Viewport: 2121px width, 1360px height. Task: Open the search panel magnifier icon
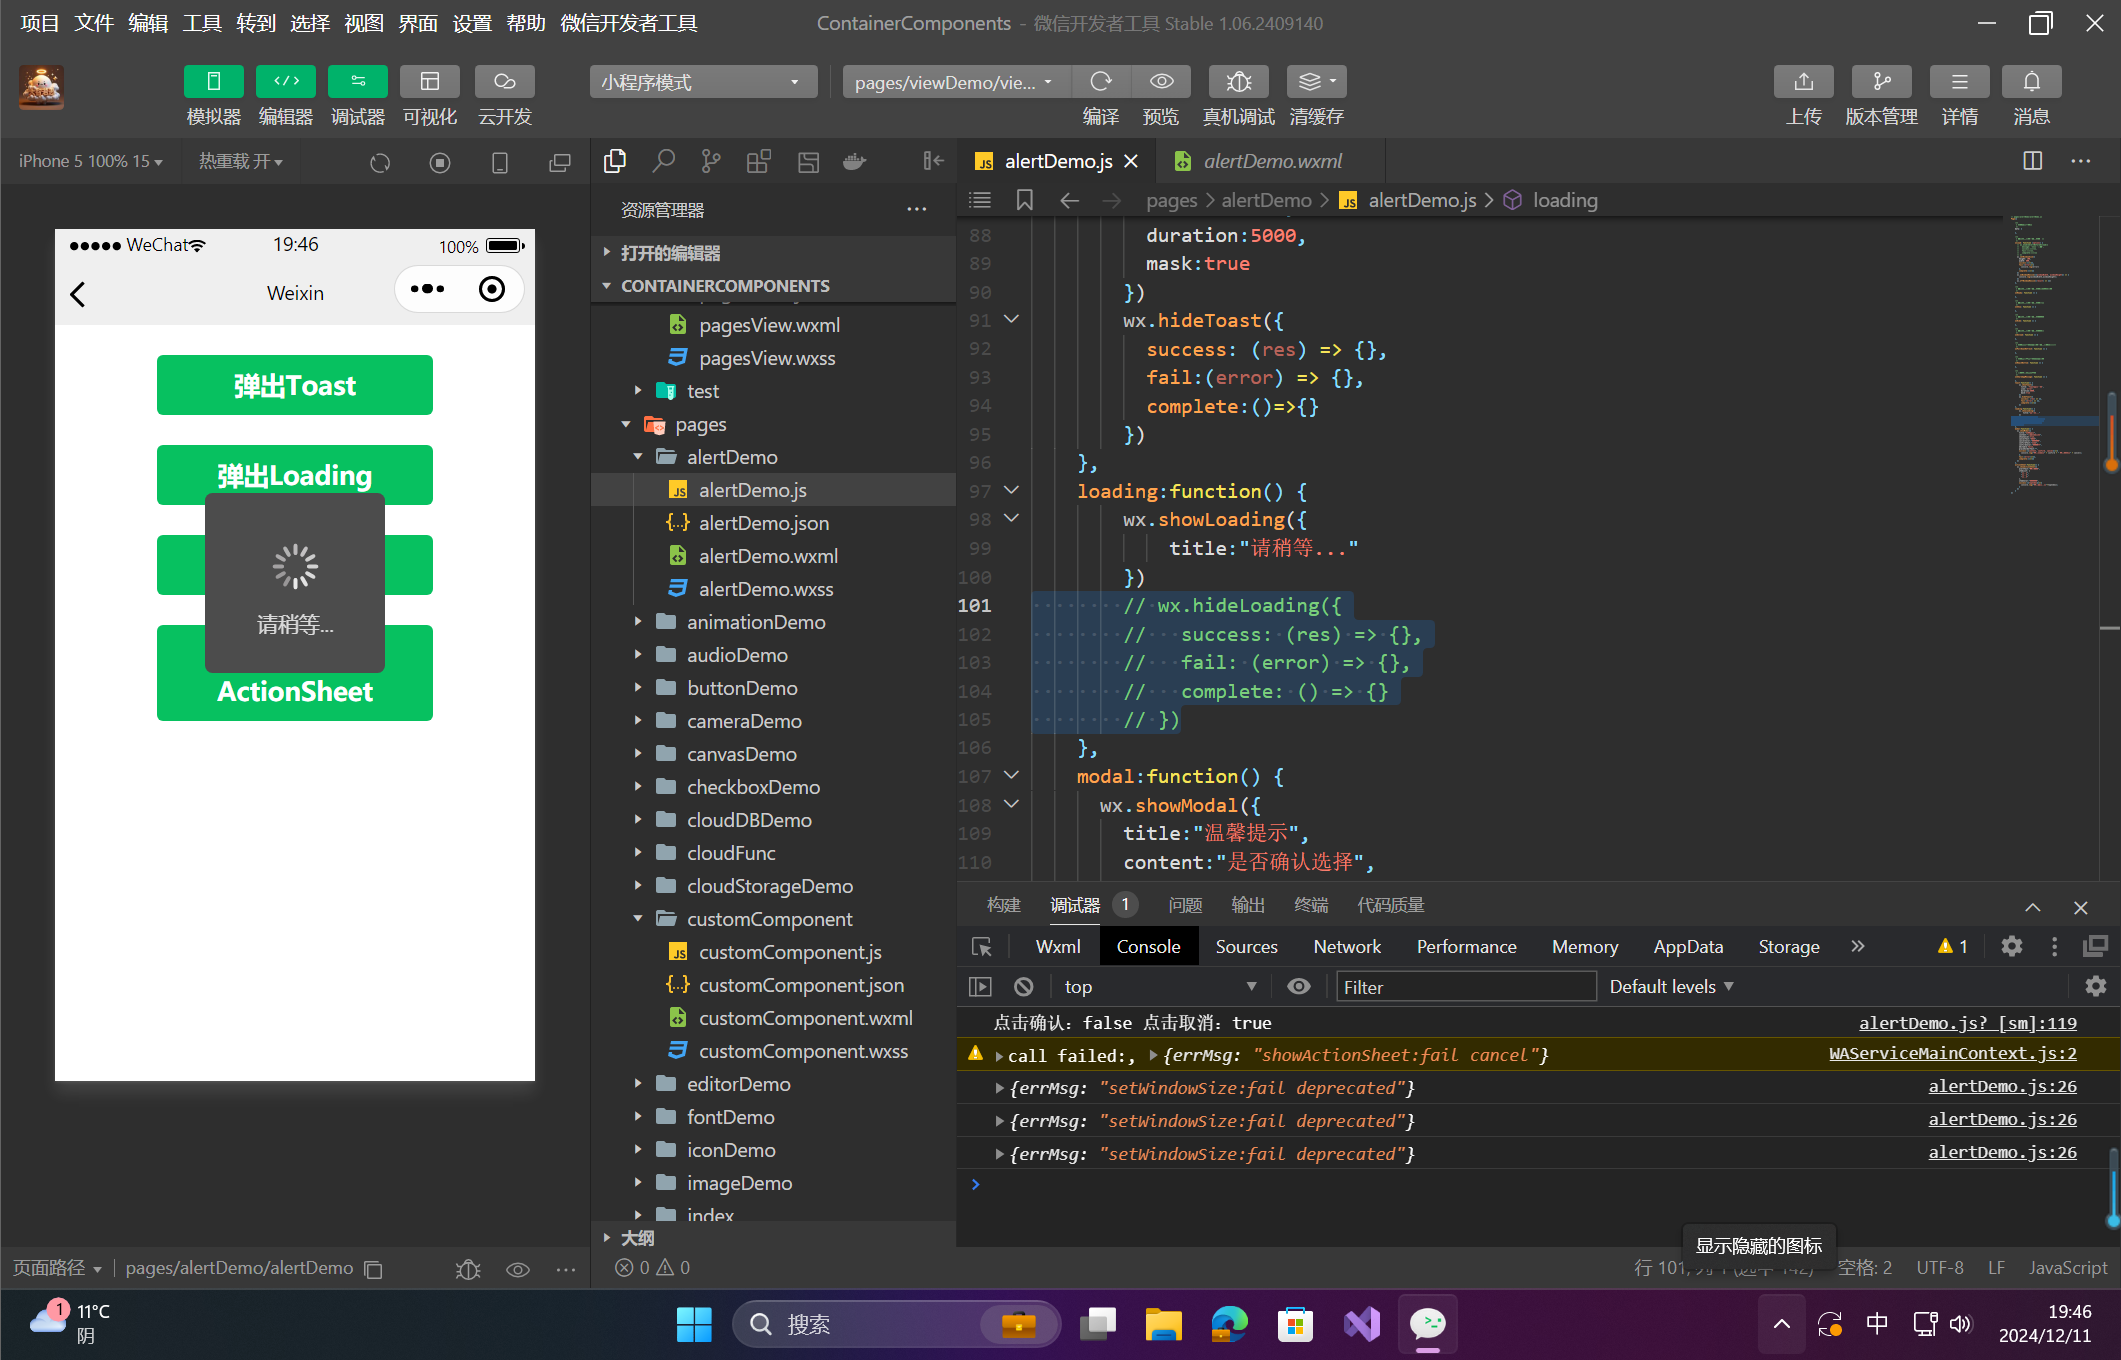click(x=663, y=161)
